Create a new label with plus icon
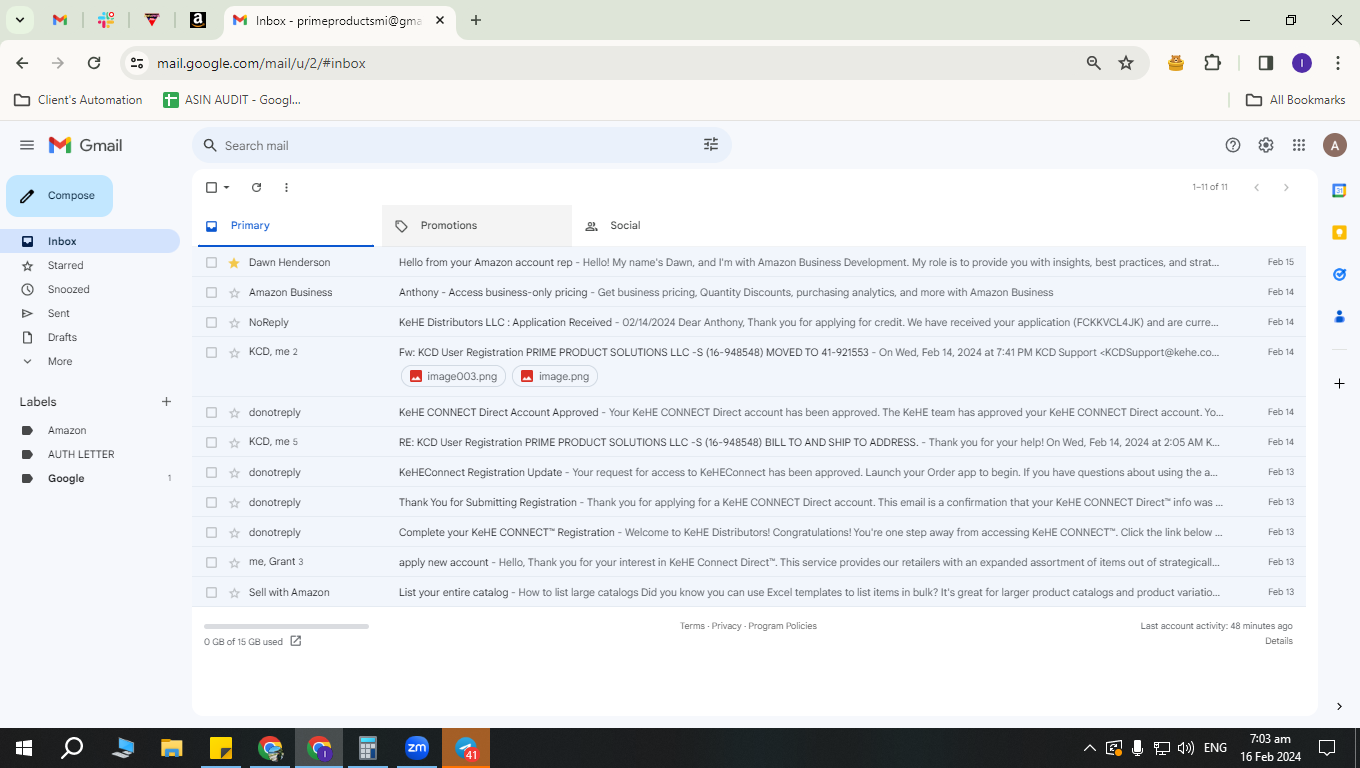The width and height of the screenshot is (1360, 768). pos(166,402)
